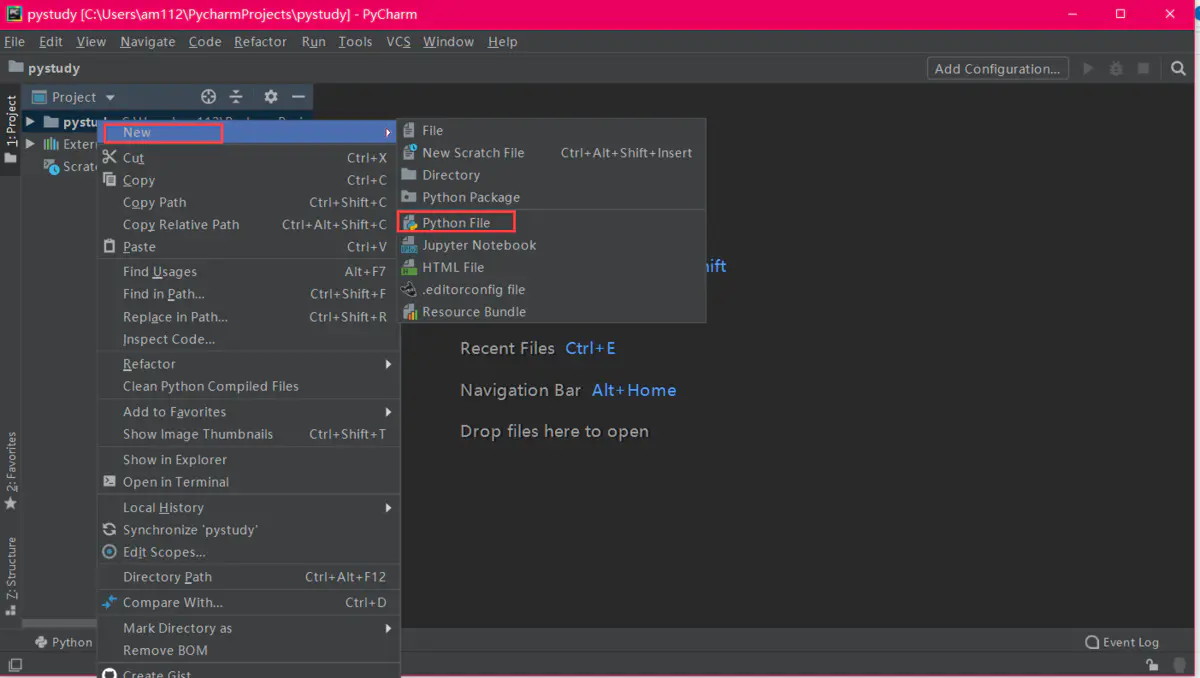Click the pystudy navigation bar folder
1200x678 pixels.
click(44, 68)
